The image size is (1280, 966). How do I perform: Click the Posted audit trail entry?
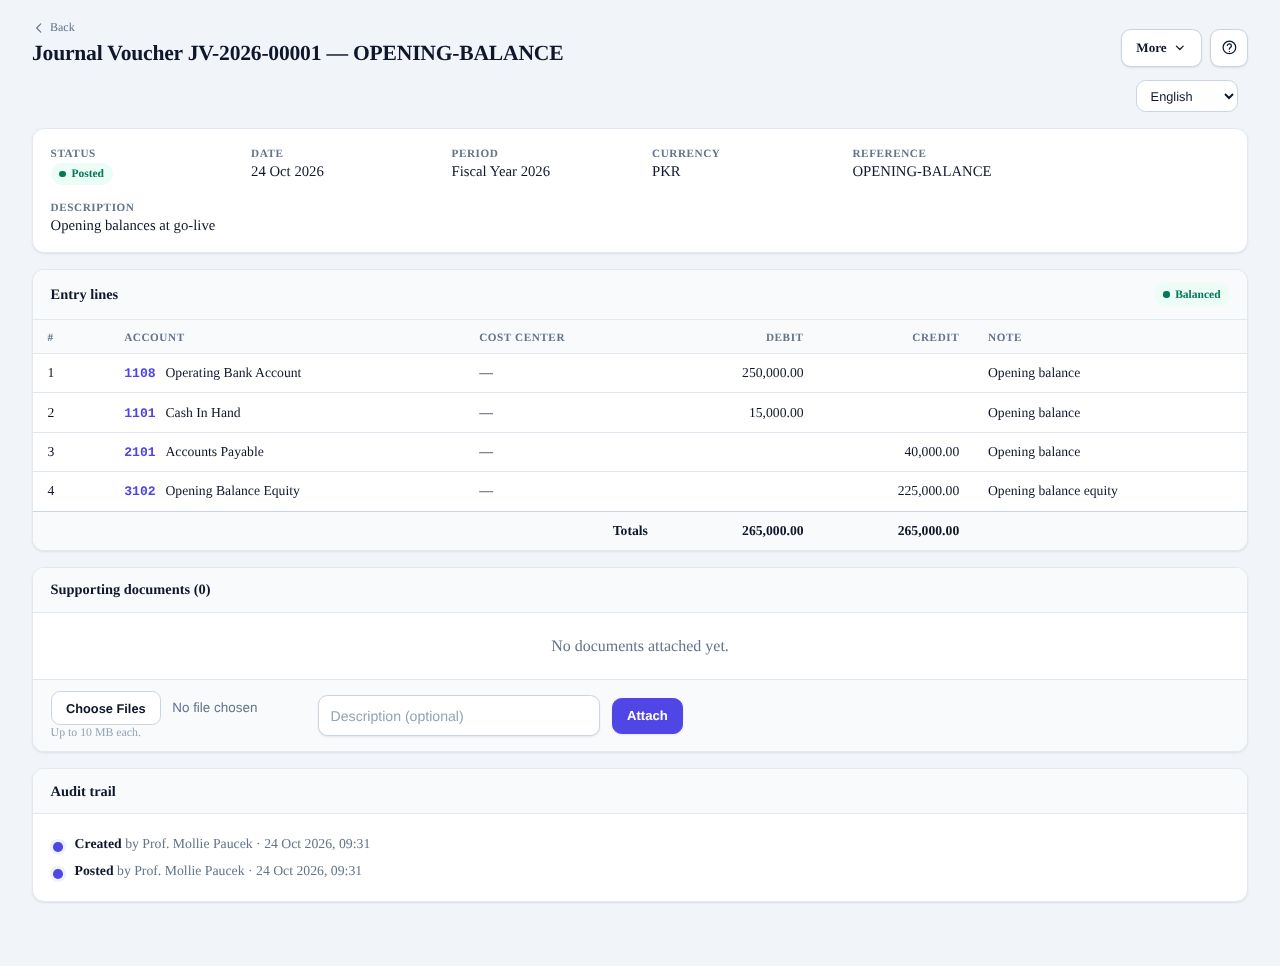[218, 871]
